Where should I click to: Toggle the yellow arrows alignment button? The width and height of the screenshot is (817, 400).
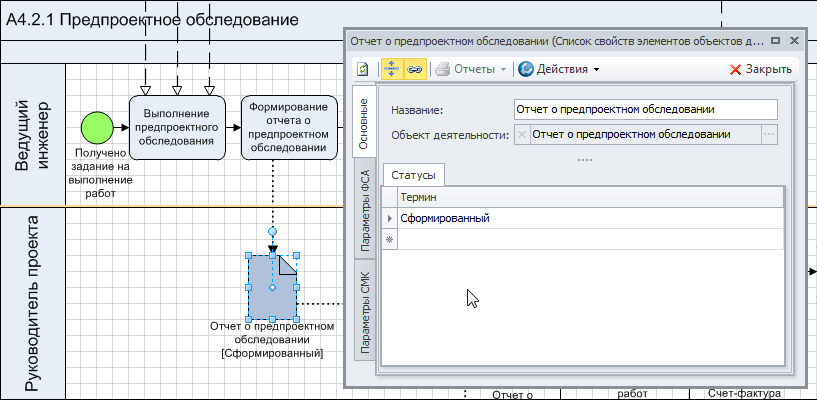tap(391, 69)
